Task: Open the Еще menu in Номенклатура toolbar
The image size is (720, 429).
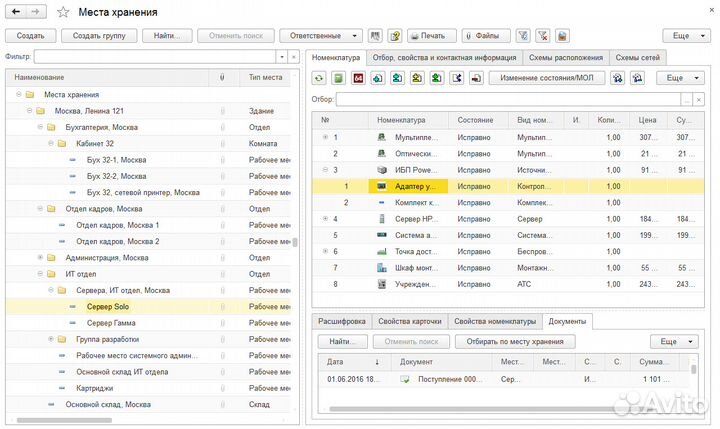Action: pos(680,78)
